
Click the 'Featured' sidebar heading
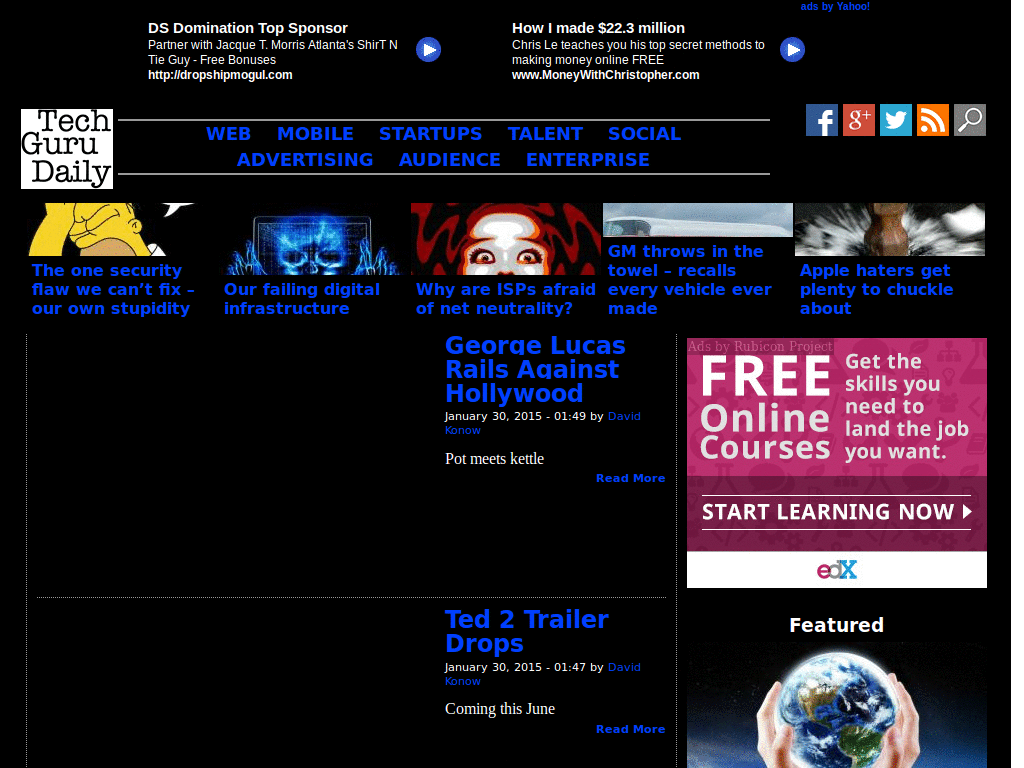tap(837, 625)
